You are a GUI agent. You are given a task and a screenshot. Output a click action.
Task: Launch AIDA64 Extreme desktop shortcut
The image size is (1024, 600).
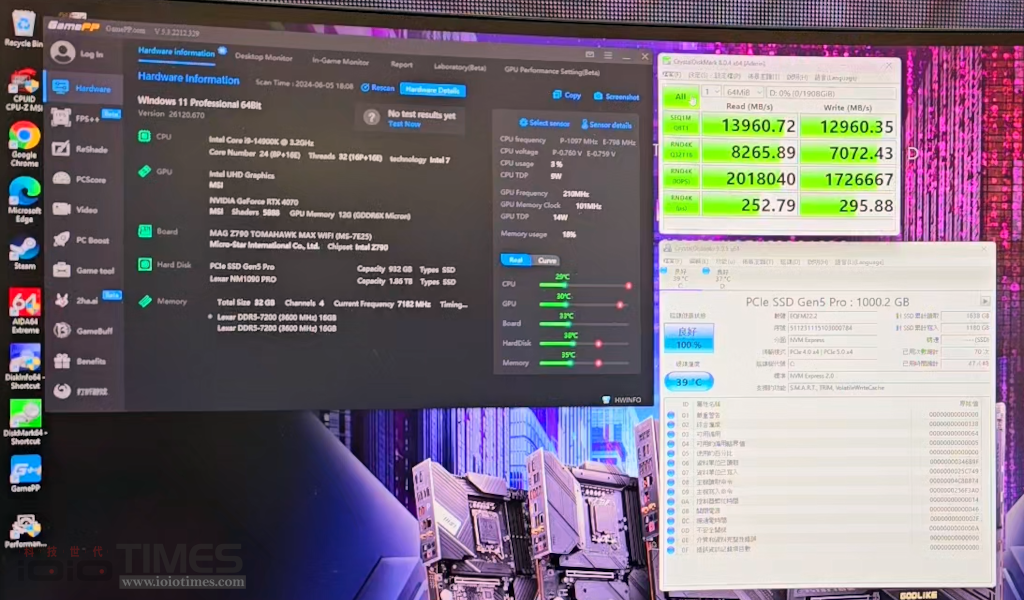point(24,307)
